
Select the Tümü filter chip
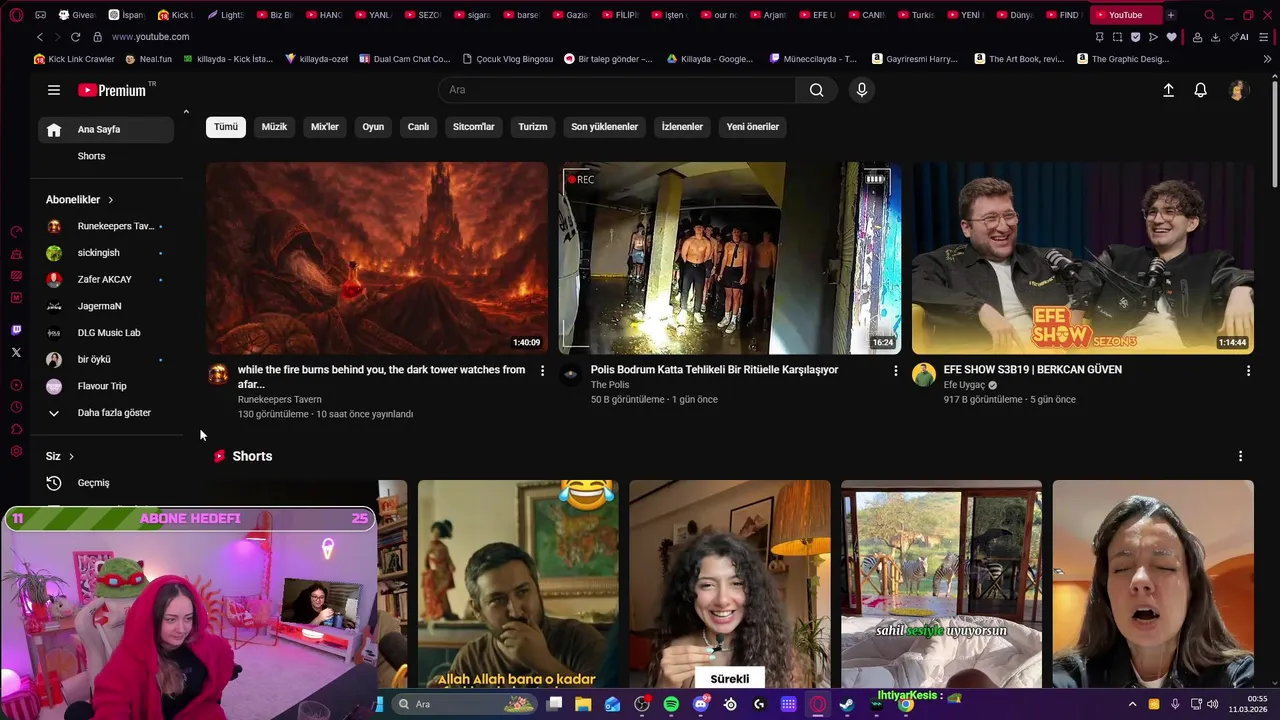(x=226, y=127)
